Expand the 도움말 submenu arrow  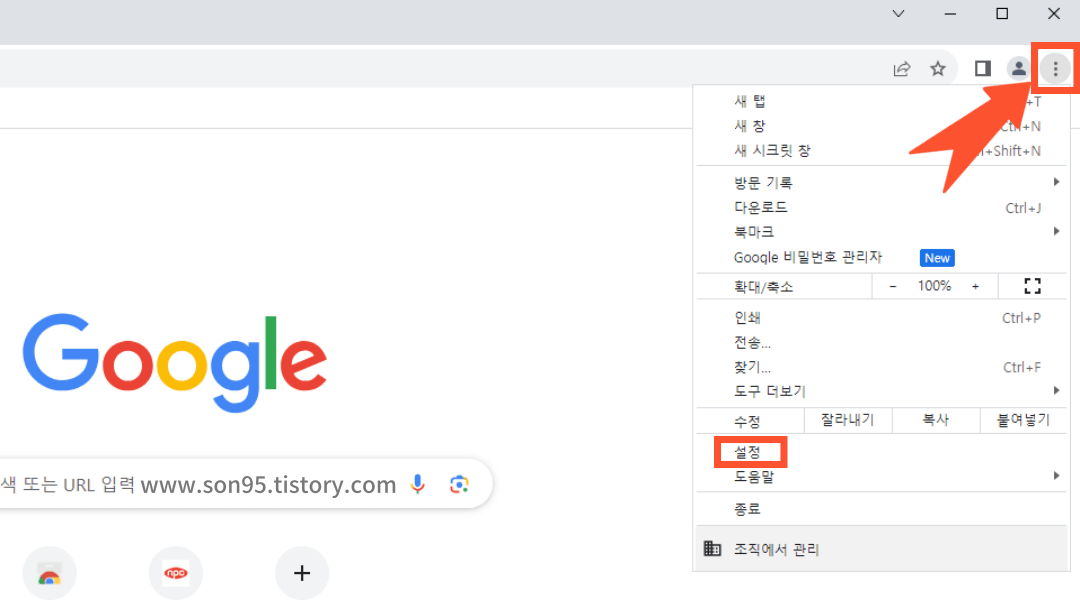(1056, 475)
